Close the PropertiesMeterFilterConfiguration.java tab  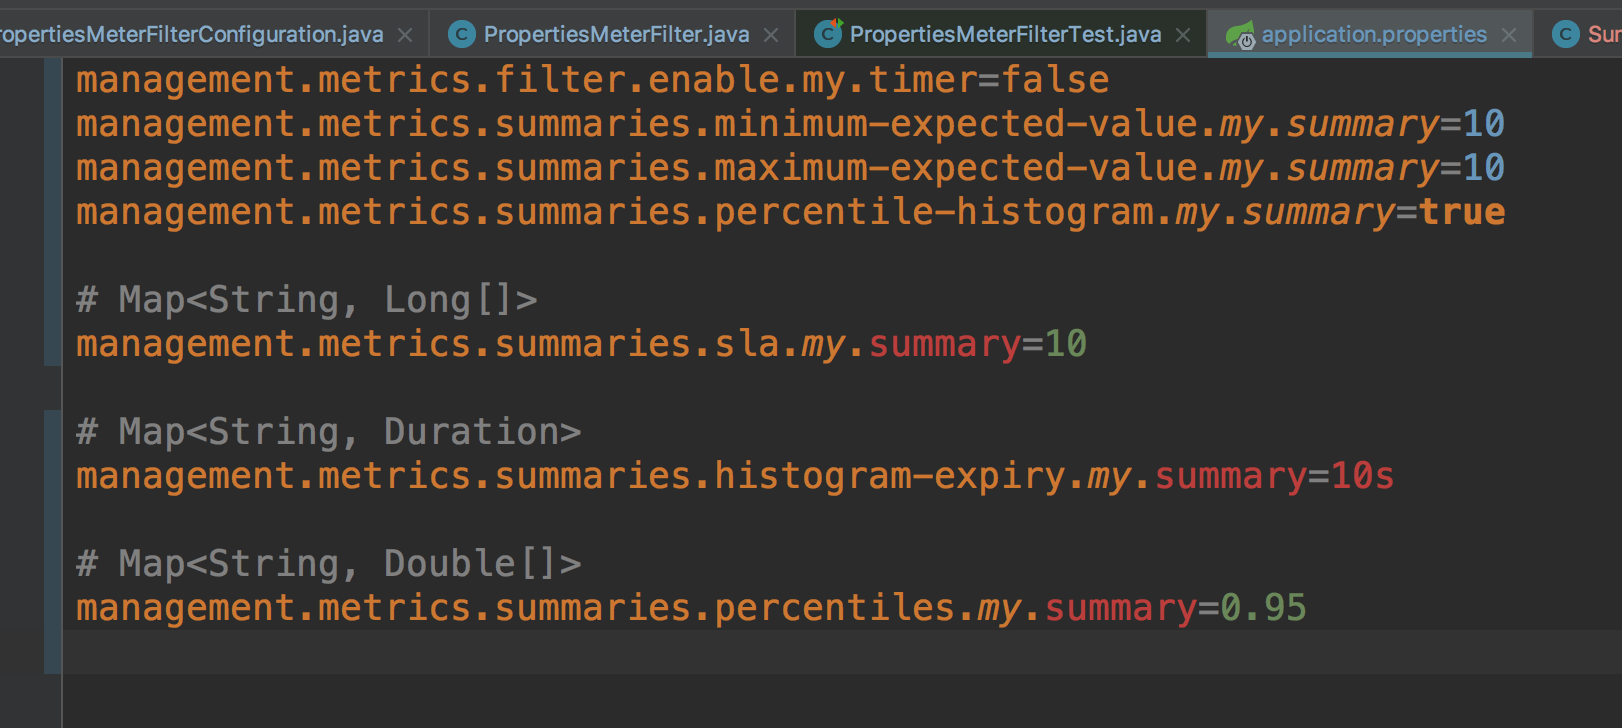coord(404,33)
